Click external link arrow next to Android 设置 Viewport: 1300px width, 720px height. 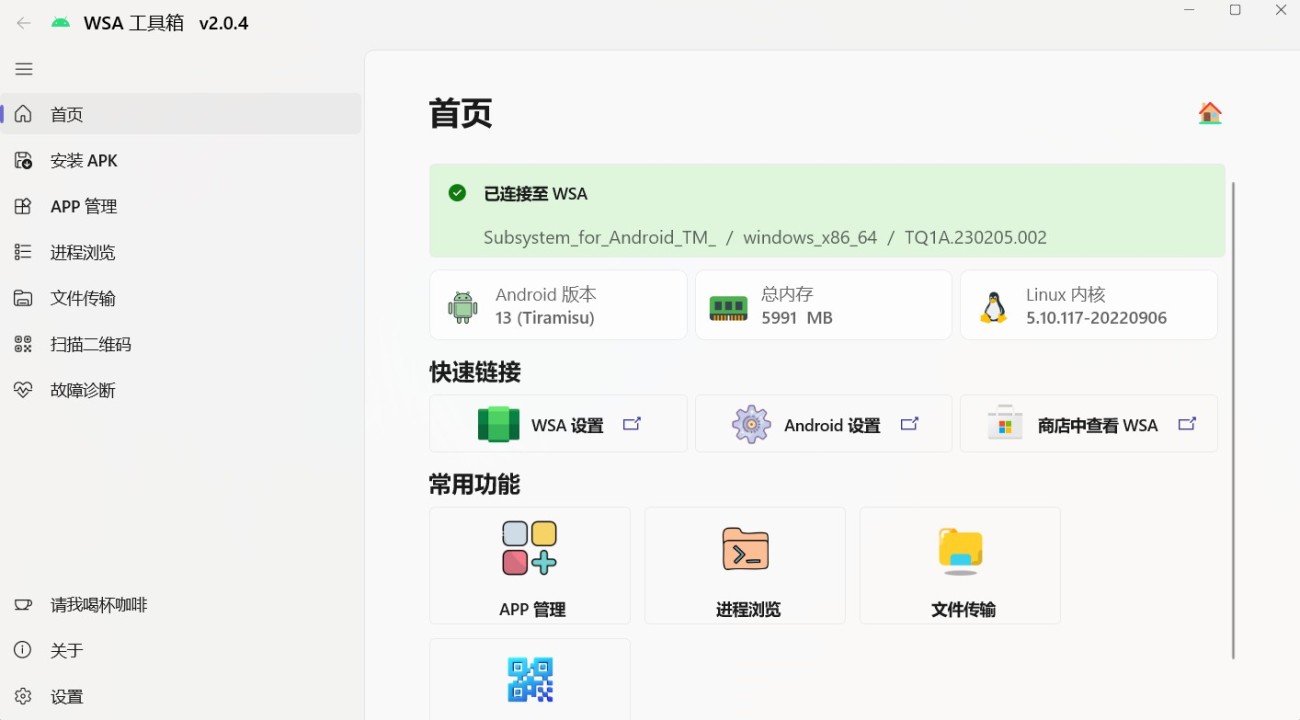pos(909,424)
